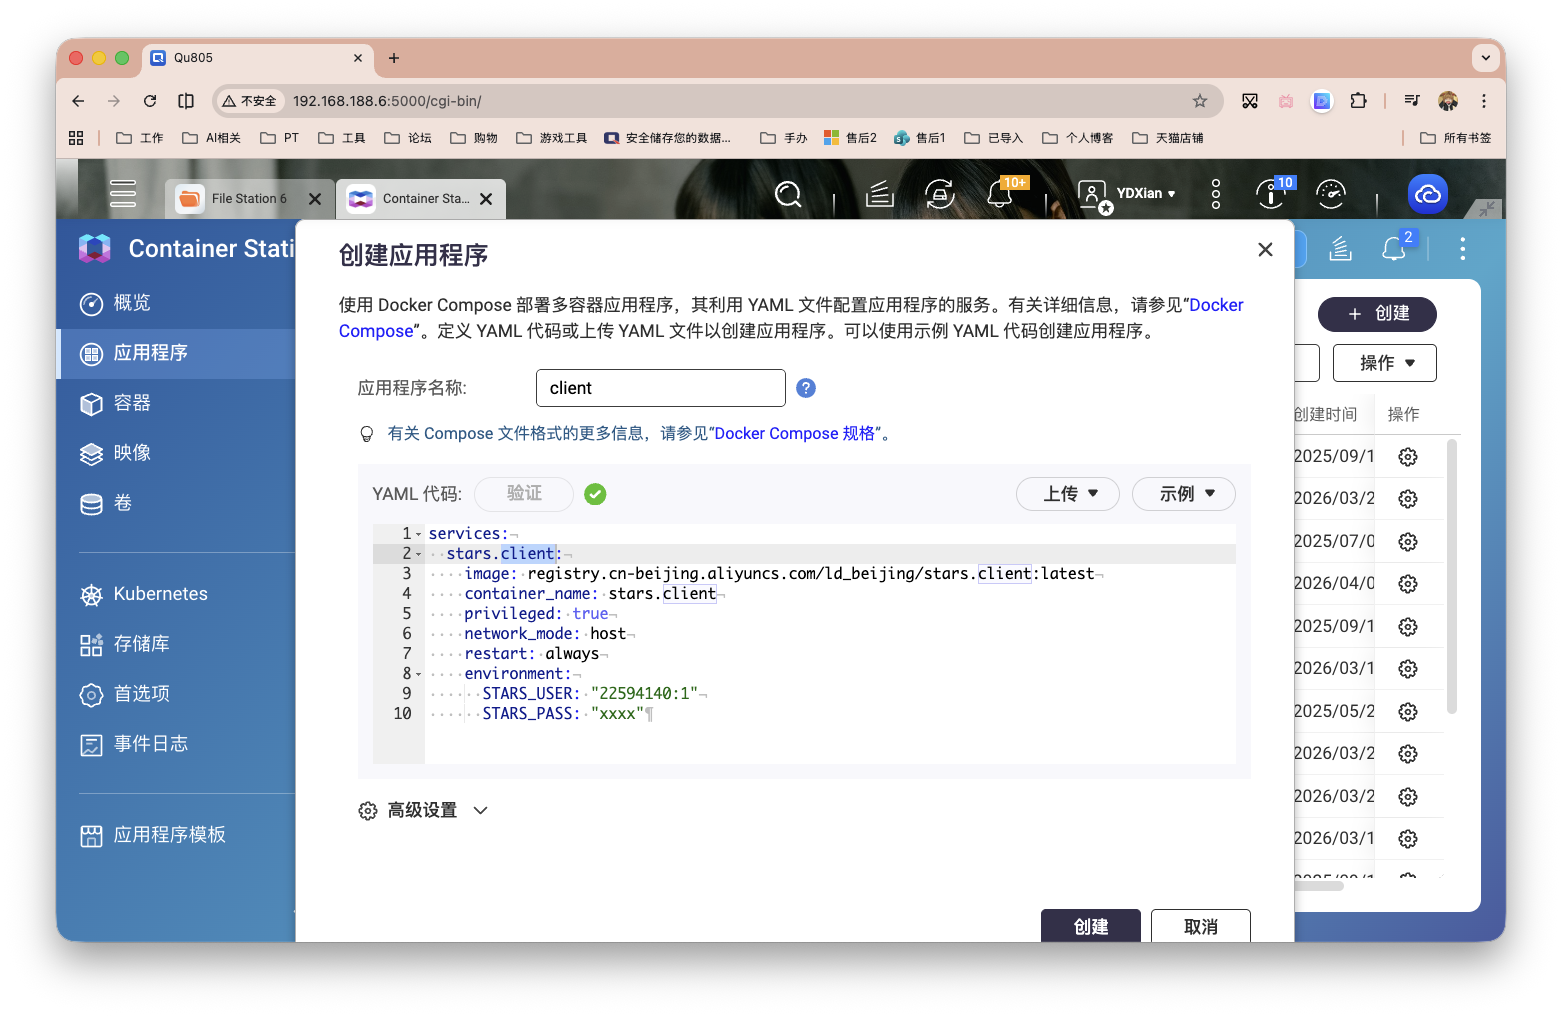1562x1016 pixels.
Task: Open the notifications bell with 10+ badge
Action: (1000, 194)
